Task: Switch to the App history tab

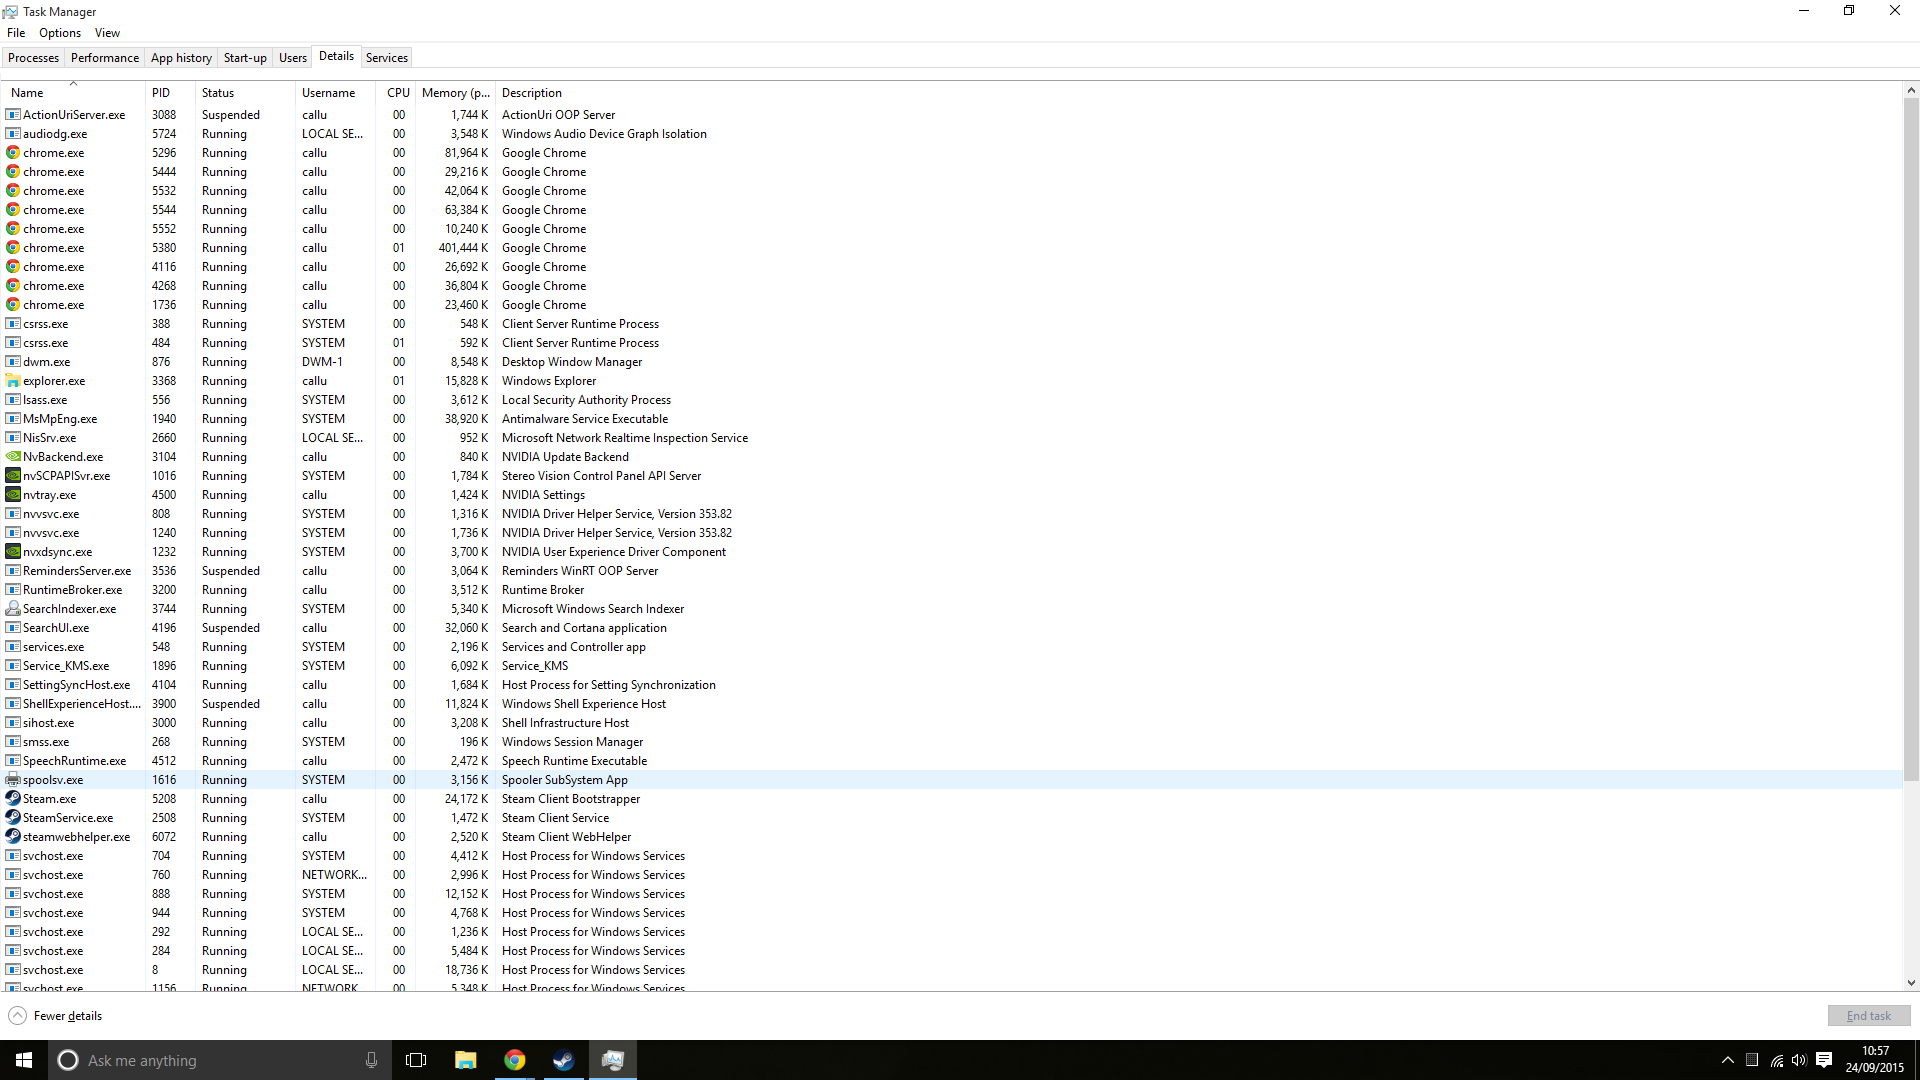Action: pyautogui.click(x=181, y=58)
